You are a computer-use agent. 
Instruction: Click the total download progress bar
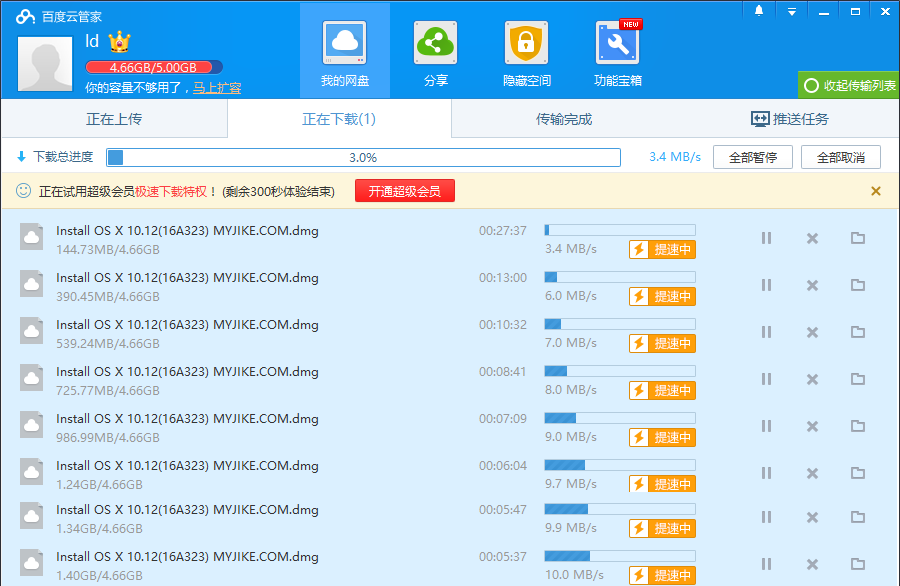coord(363,157)
